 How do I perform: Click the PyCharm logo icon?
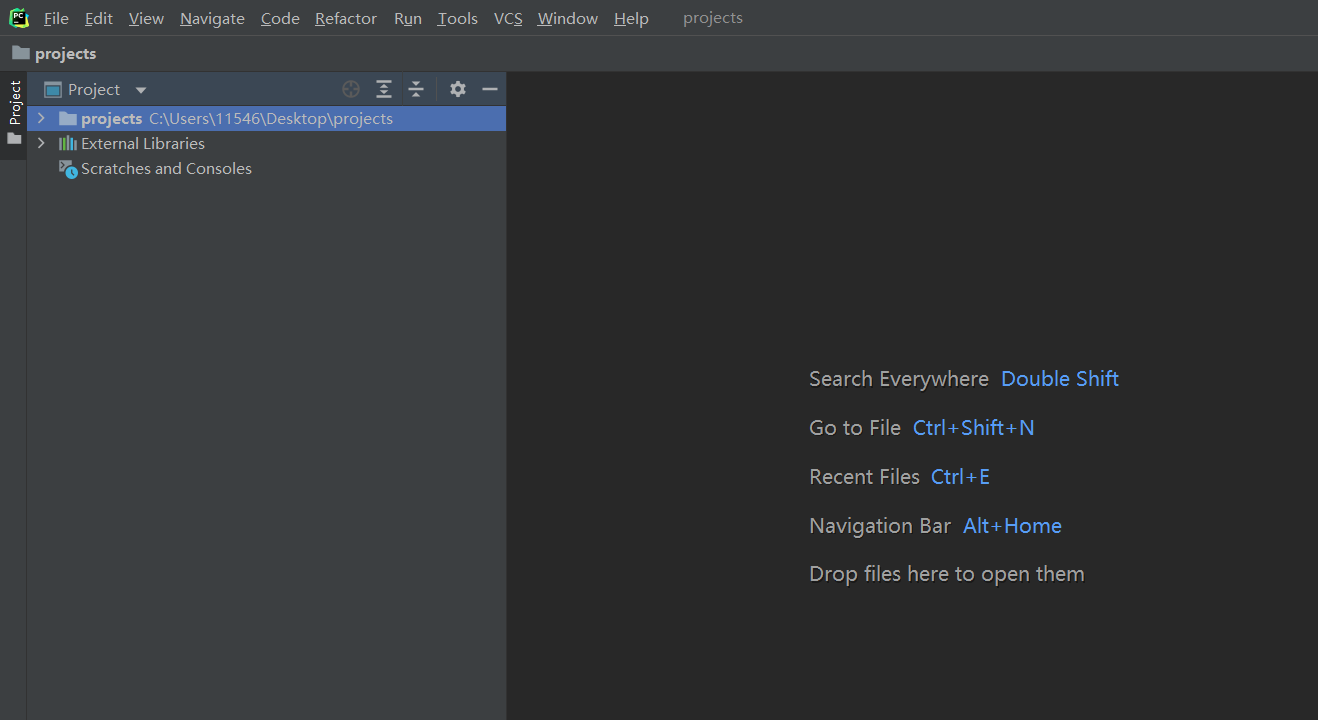coord(19,18)
